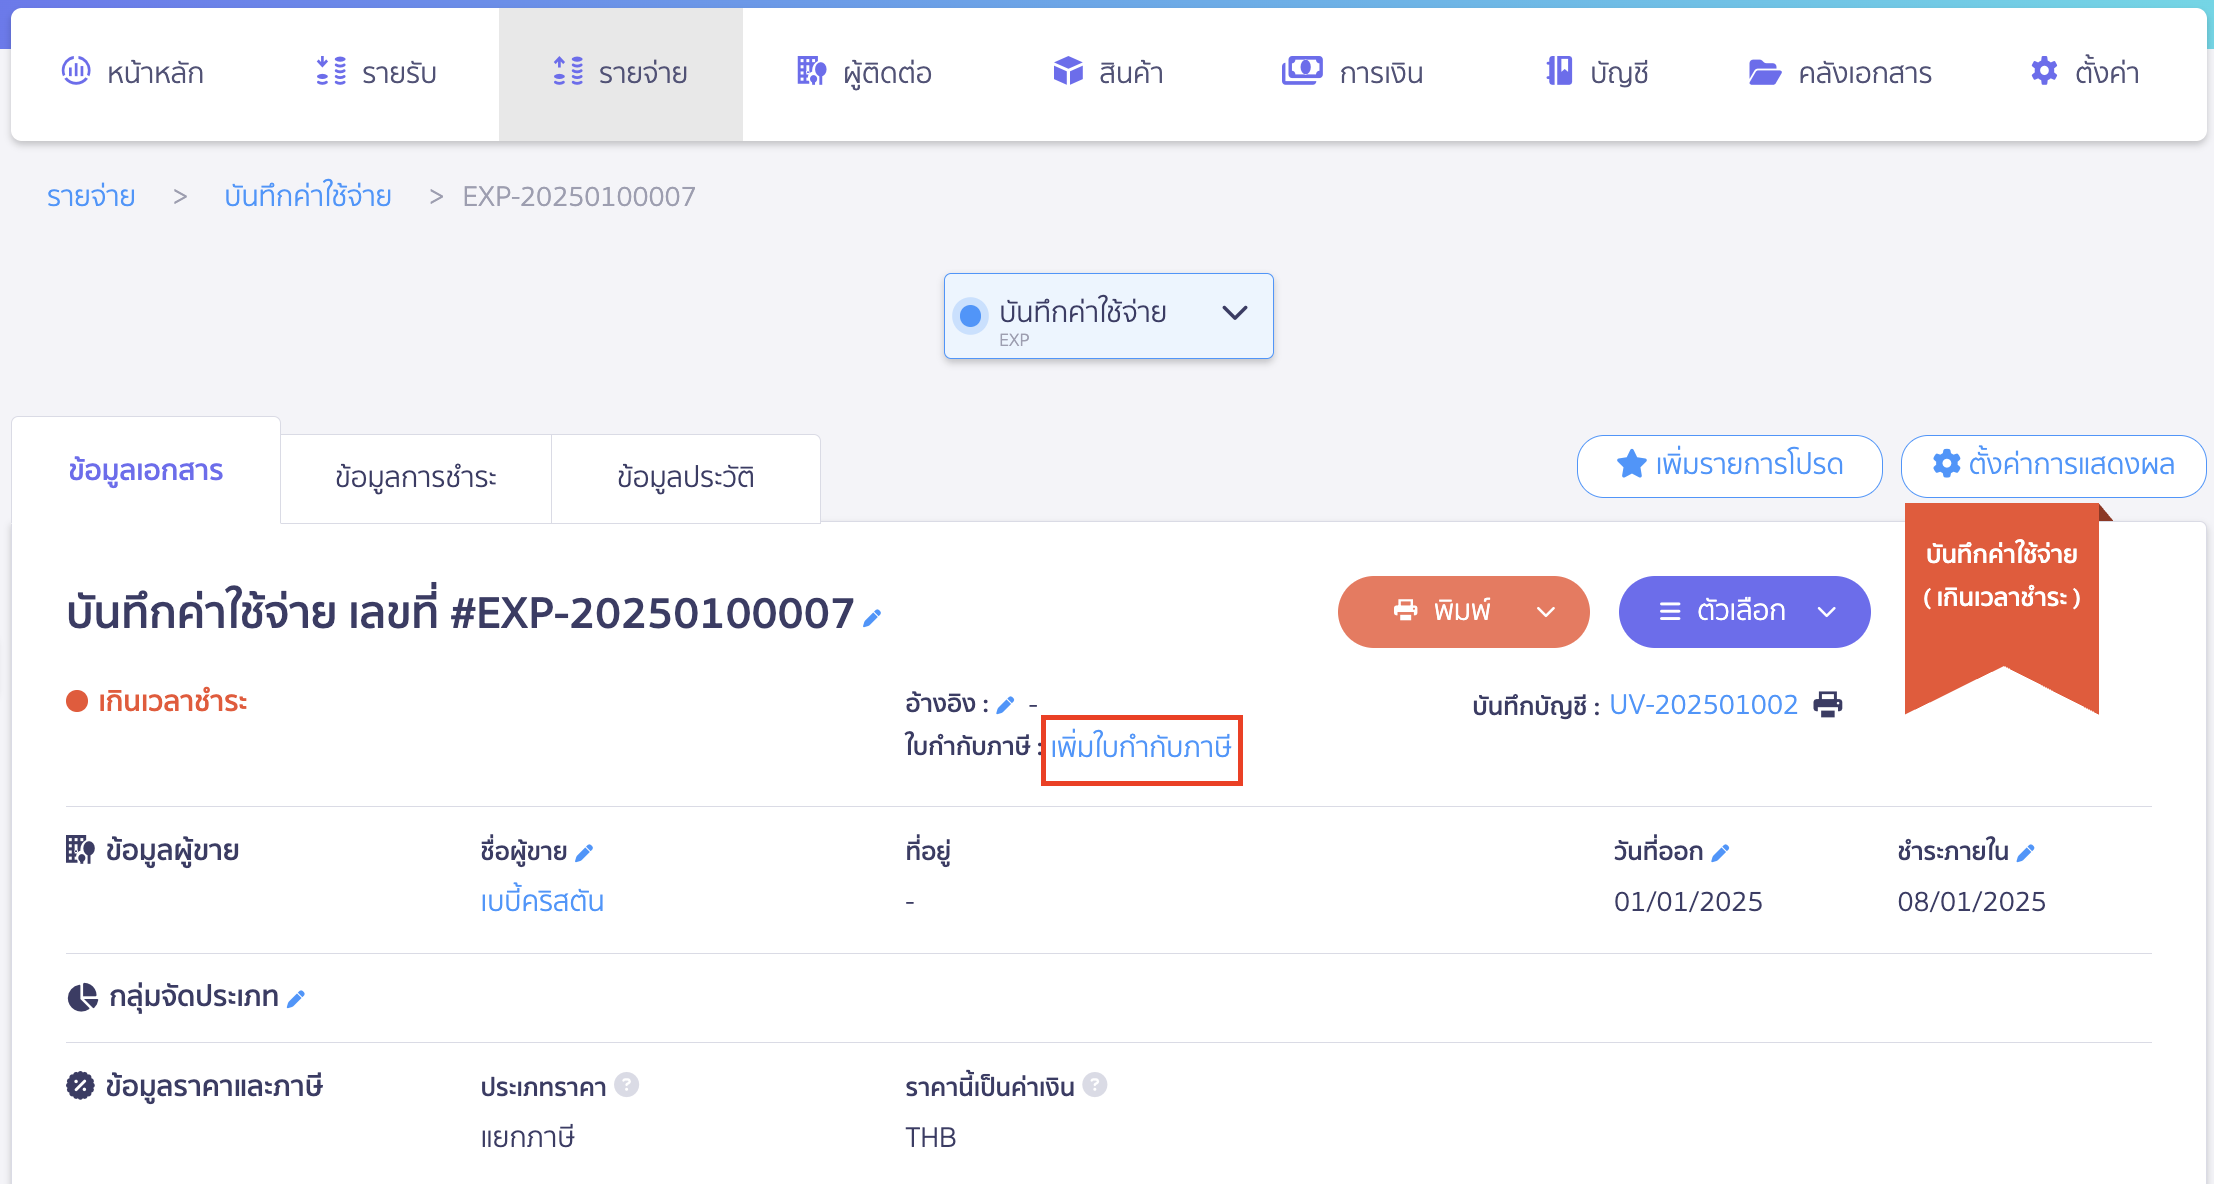Expand the บันทึกค่าใช้จ่าย EXP document type dropdown
The image size is (2214, 1184).
(x=1234, y=313)
